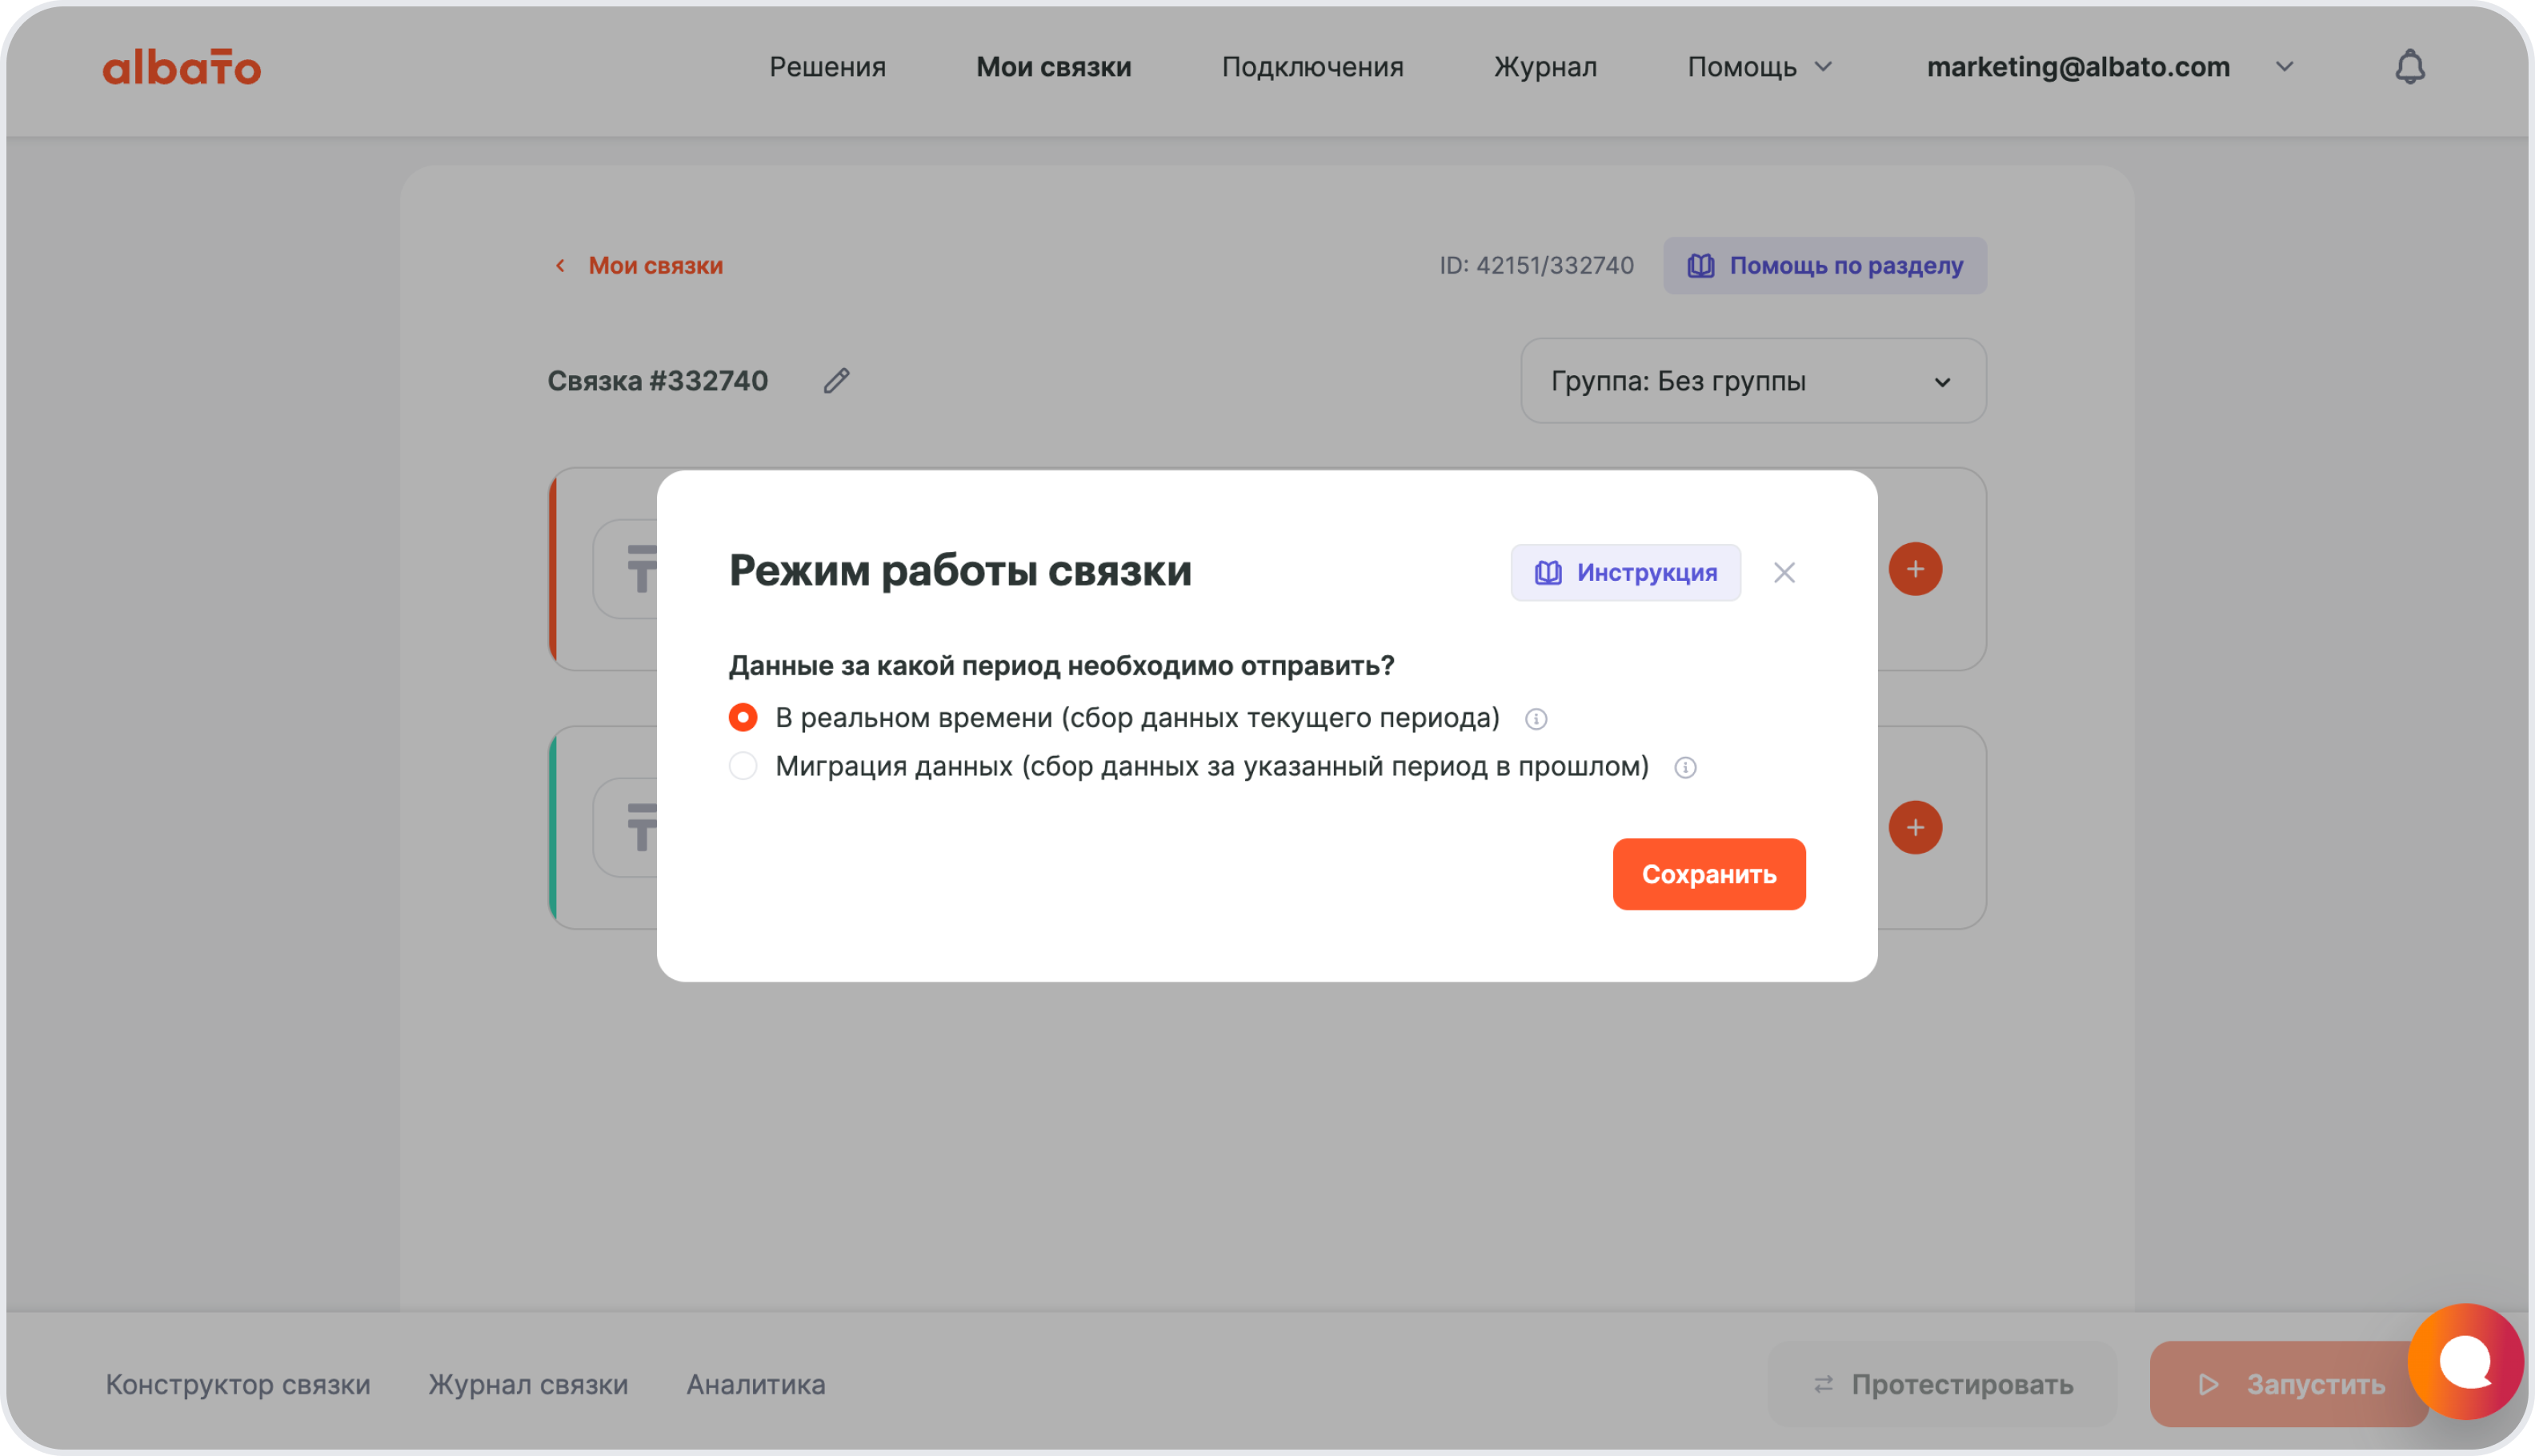2535x1456 pixels.
Task: Click the pencil icon to rename Связка #332740
Action: [836, 381]
